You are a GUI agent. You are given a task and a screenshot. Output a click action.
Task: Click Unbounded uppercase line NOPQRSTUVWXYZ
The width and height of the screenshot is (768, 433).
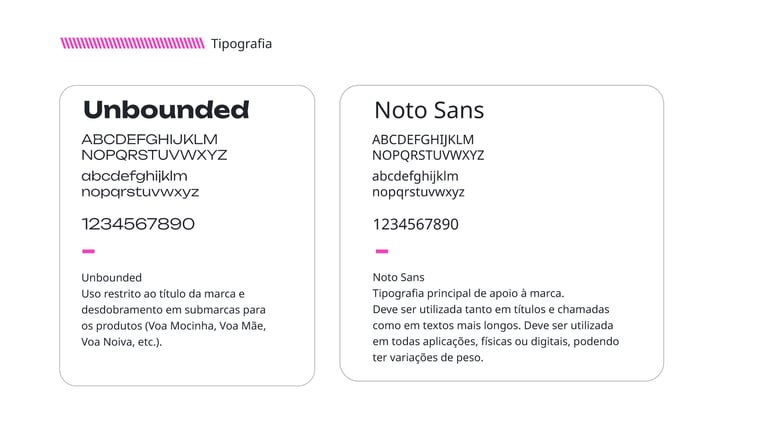tap(154, 155)
